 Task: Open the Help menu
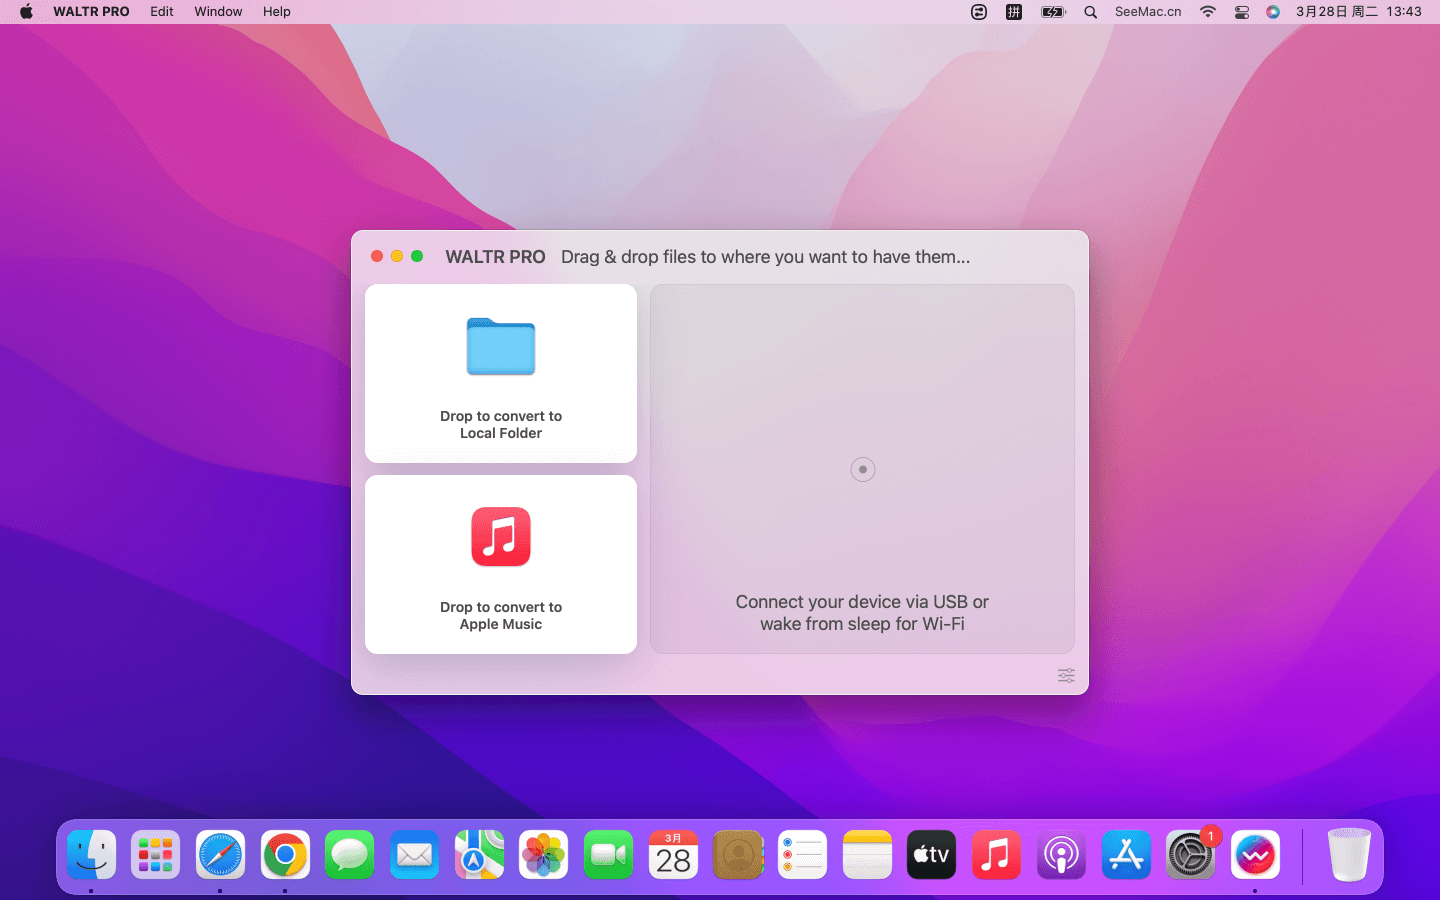coord(277,12)
